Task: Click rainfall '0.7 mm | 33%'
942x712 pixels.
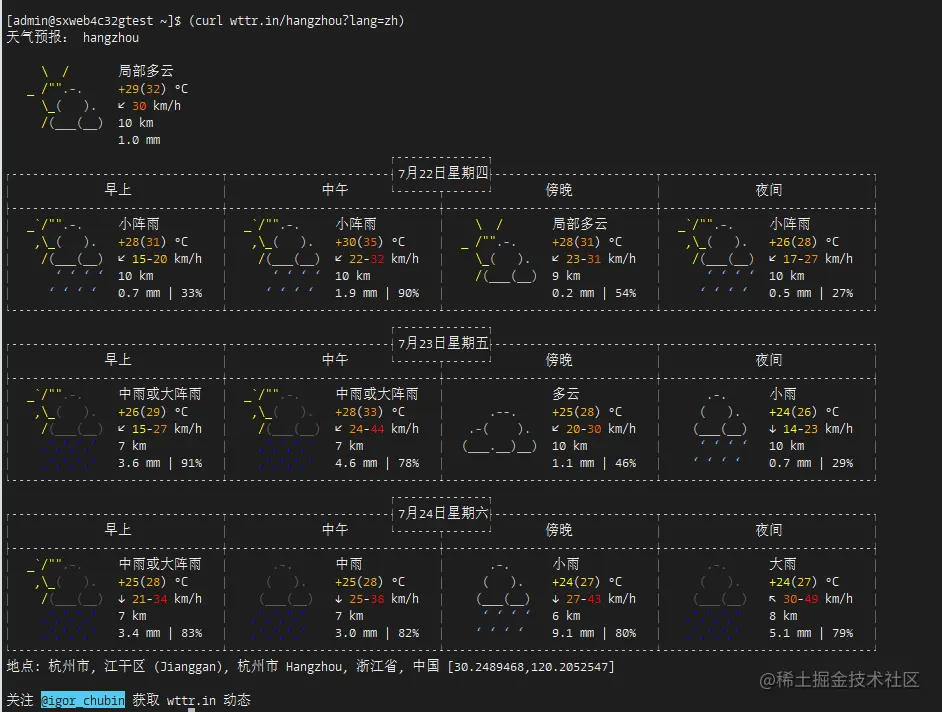Action: click(x=160, y=293)
